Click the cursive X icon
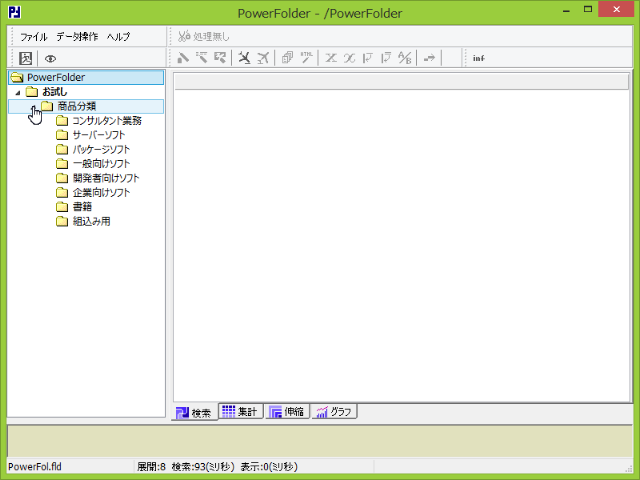The image size is (640, 480). [x=349, y=58]
